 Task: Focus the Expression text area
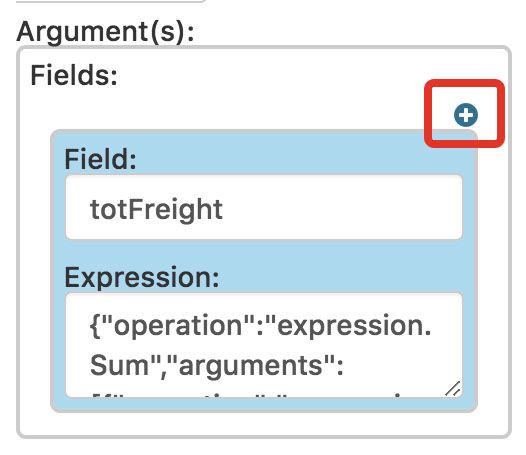coord(264,345)
